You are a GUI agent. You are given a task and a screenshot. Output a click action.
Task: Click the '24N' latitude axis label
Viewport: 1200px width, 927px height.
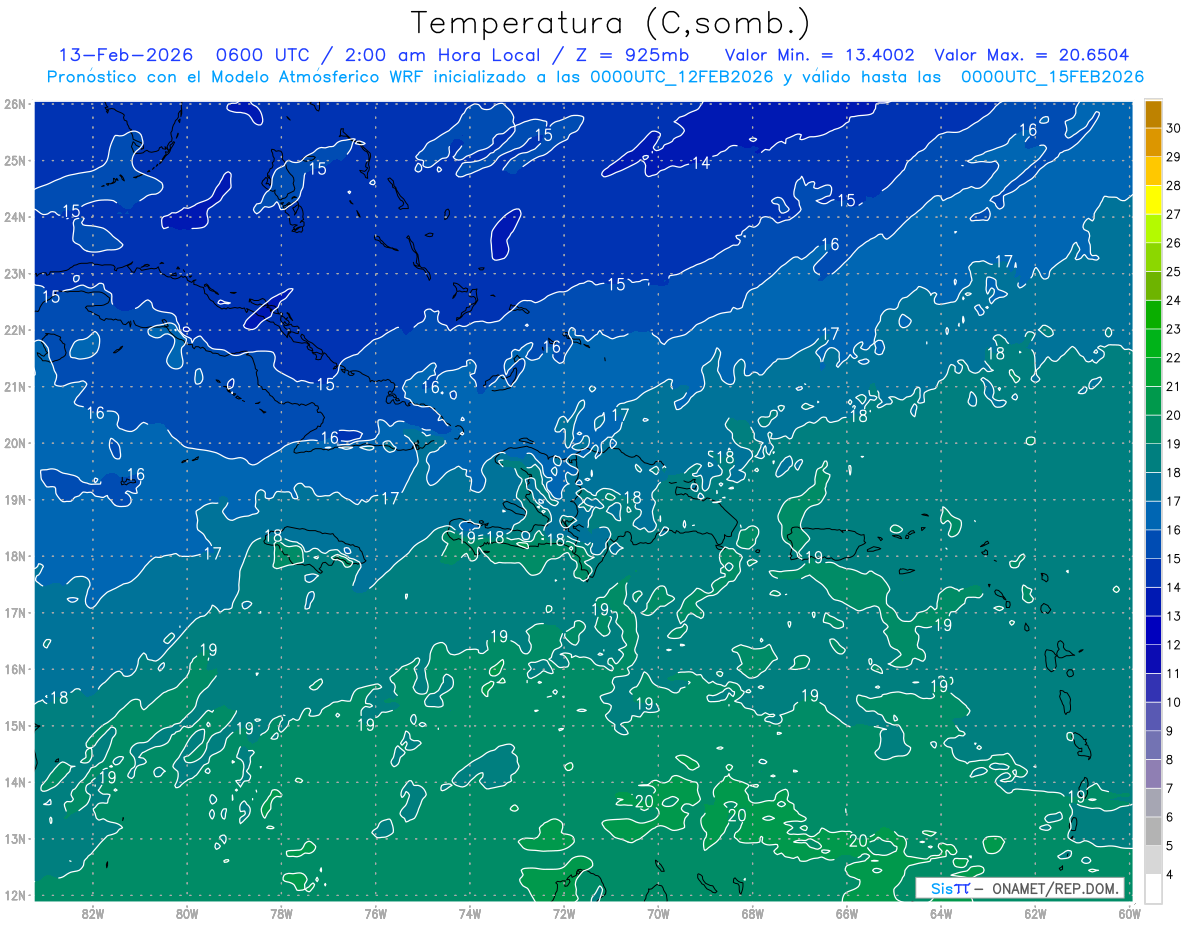pyautogui.click(x=15, y=217)
